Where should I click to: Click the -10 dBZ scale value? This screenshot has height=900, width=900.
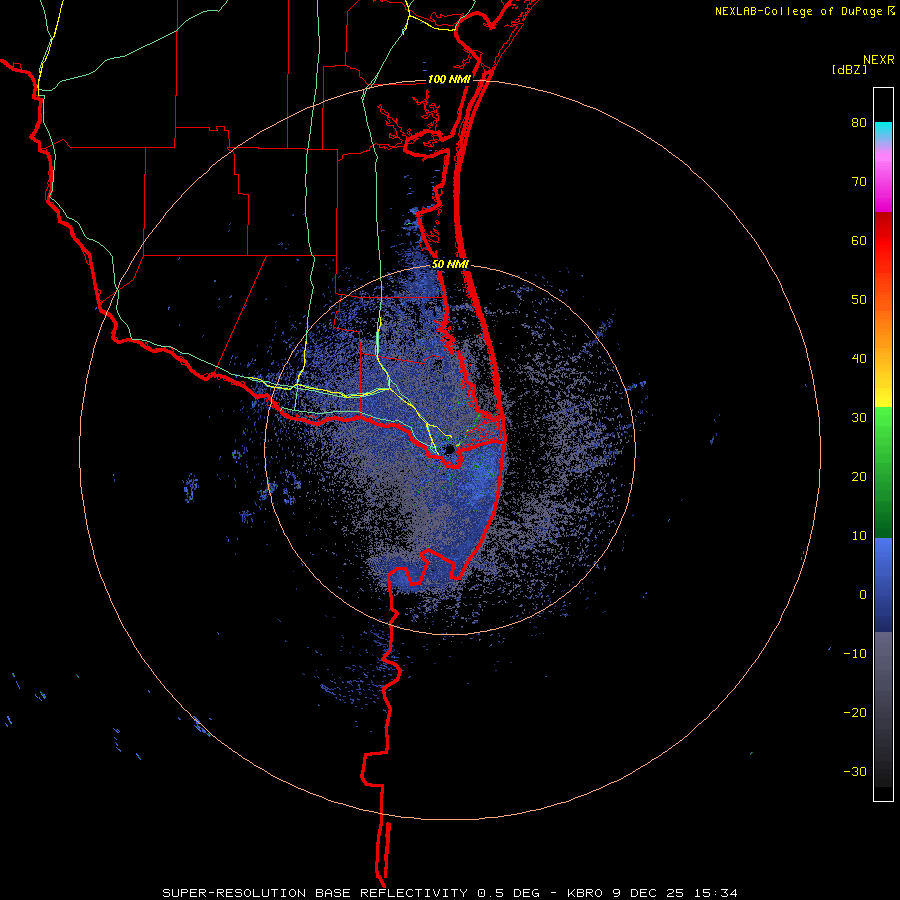coord(855,654)
